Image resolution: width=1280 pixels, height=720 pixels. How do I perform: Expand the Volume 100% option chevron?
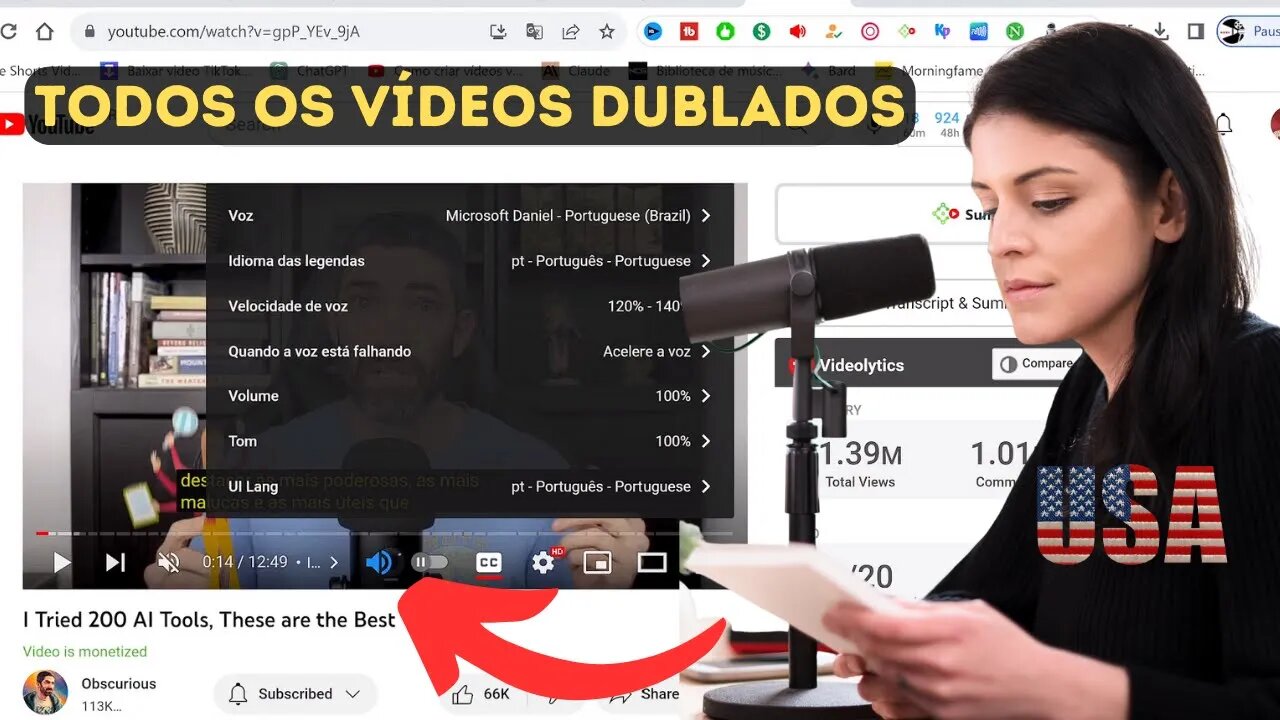706,396
